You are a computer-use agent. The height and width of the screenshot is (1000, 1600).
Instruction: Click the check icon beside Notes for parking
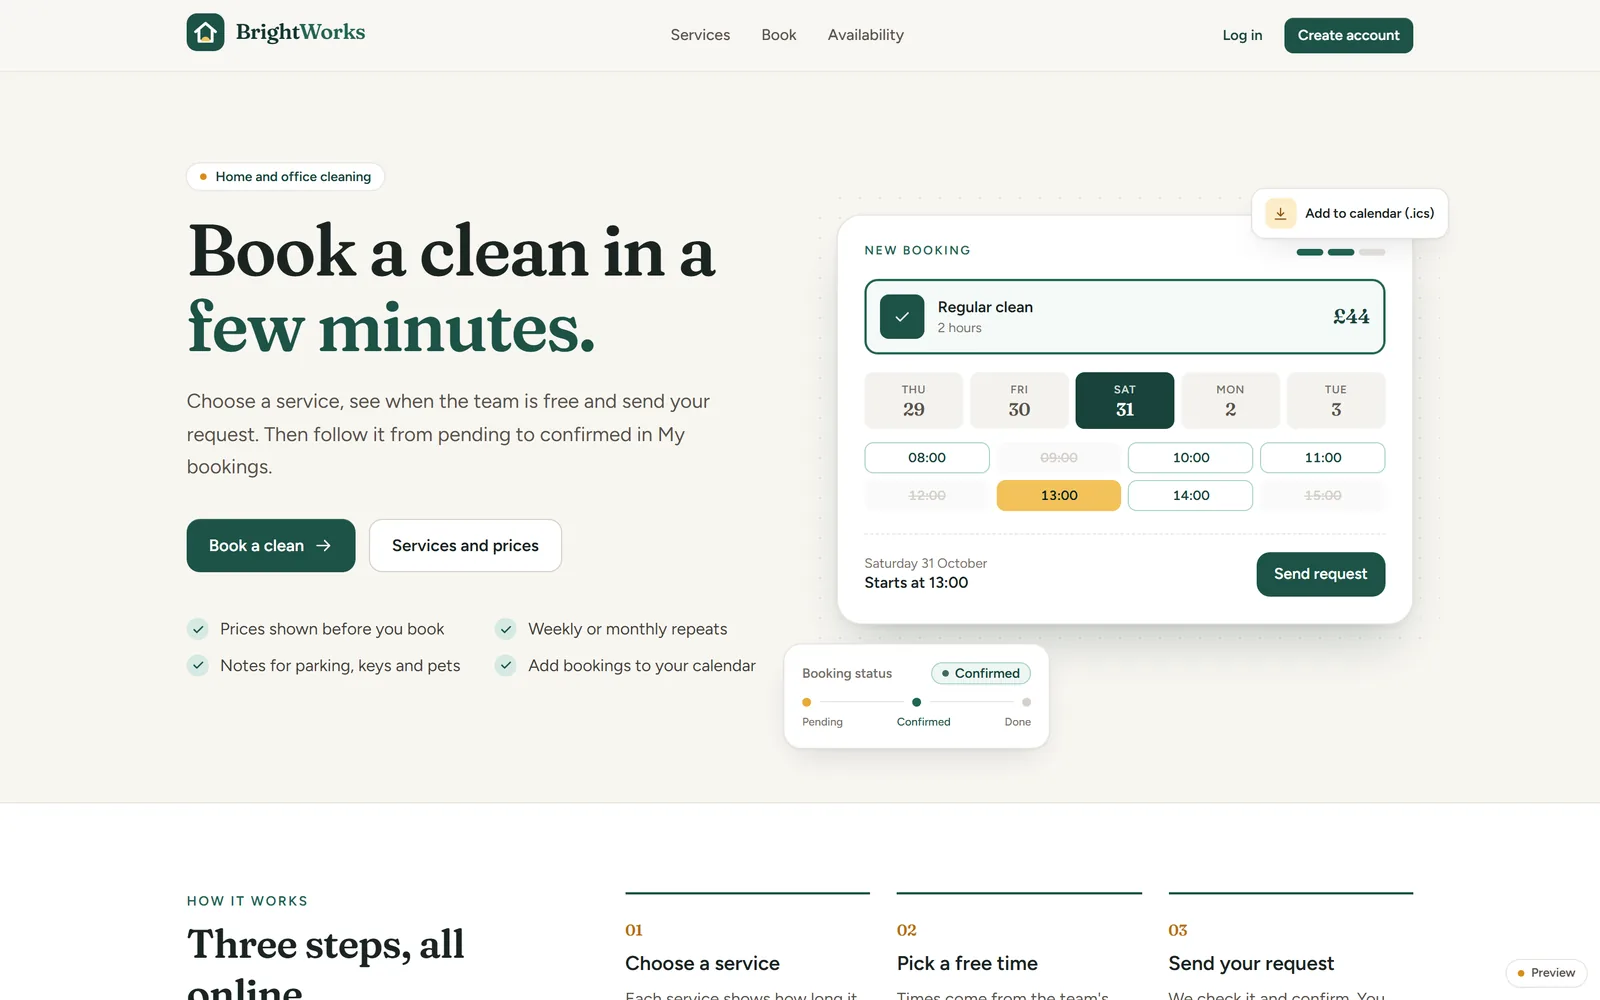click(x=198, y=665)
